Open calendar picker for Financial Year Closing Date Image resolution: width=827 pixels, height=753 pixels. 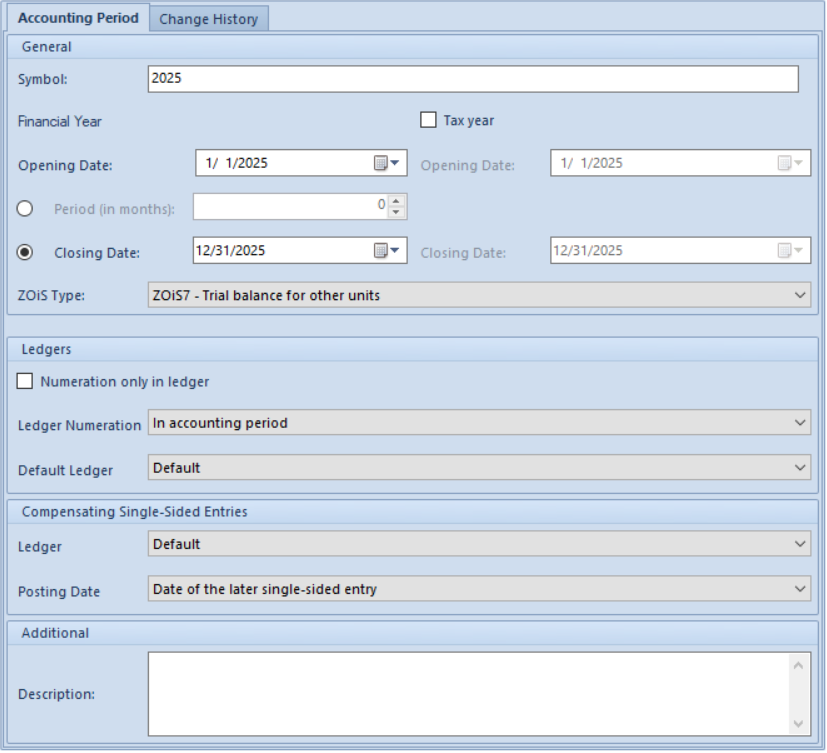[387, 250]
